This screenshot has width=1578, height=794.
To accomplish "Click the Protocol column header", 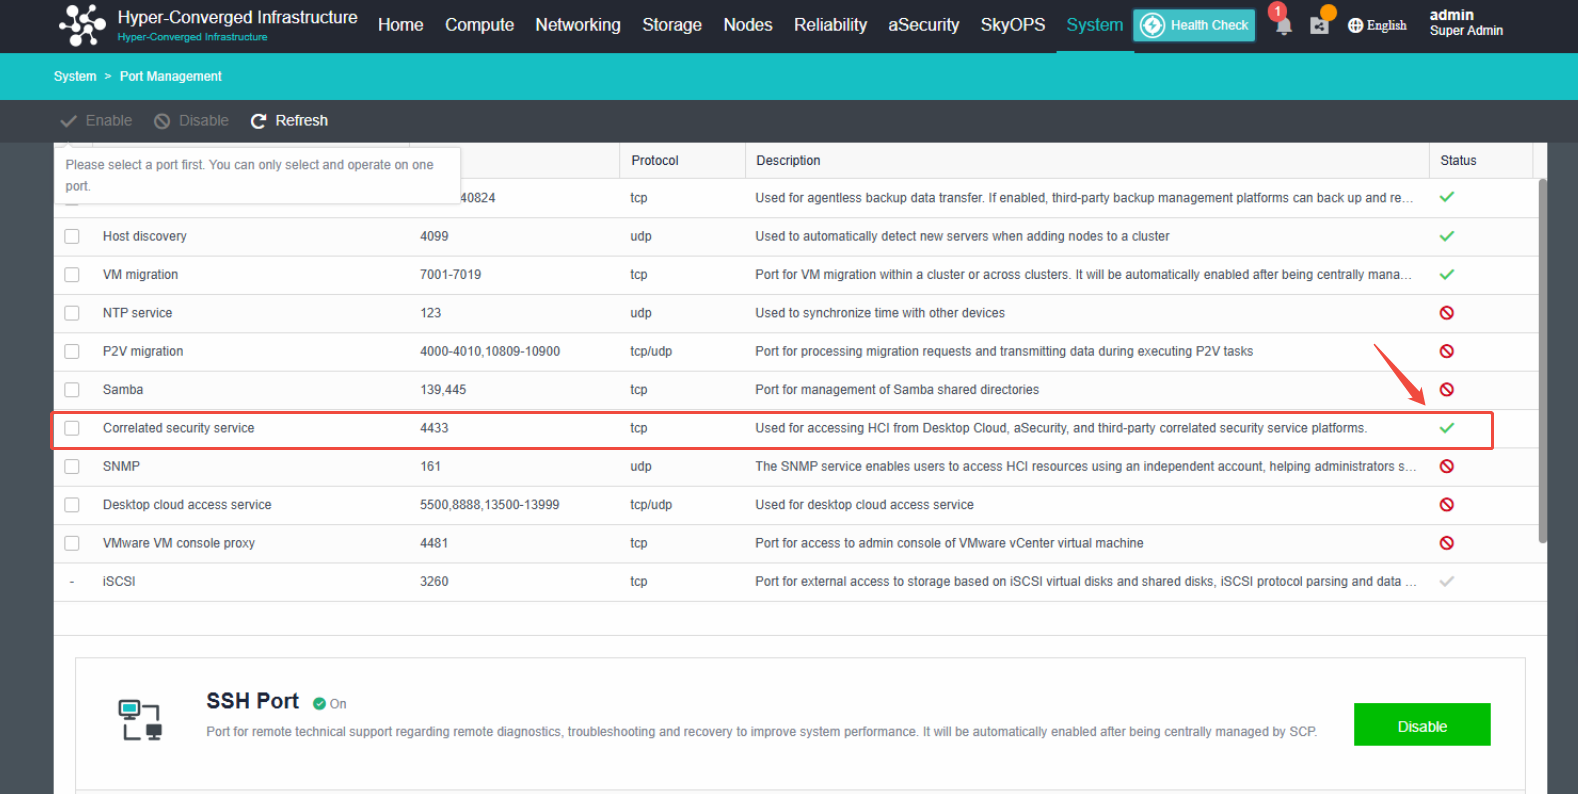I will point(655,161).
